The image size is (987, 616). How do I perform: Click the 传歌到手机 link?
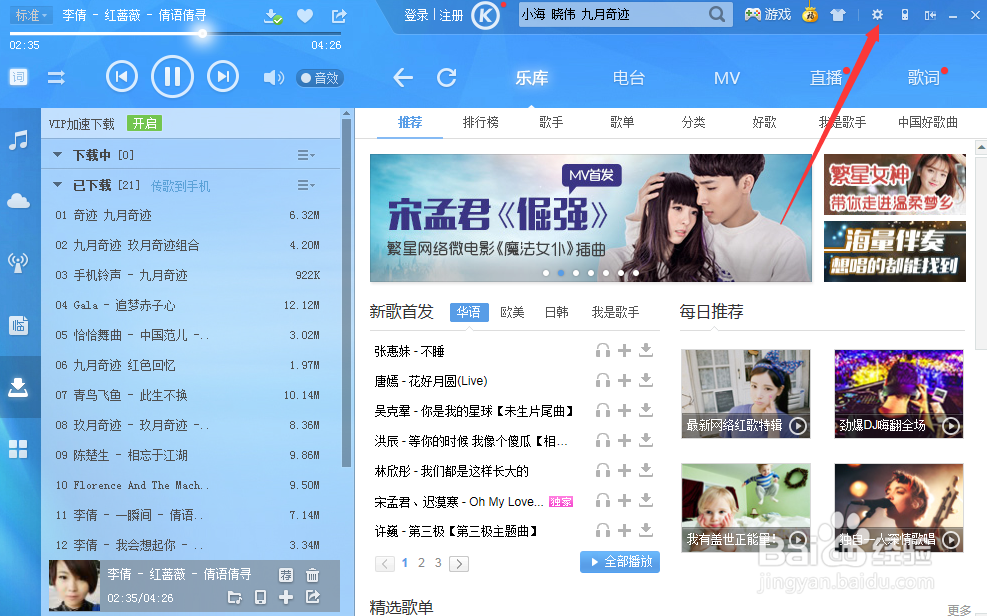(x=181, y=186)
